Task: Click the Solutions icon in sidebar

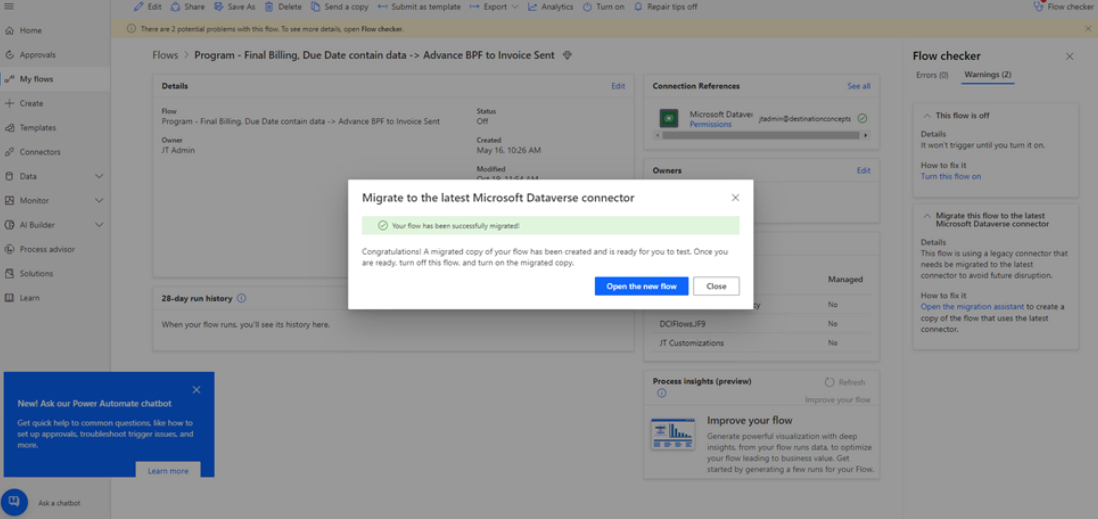Action: click(x=9, y=273)
